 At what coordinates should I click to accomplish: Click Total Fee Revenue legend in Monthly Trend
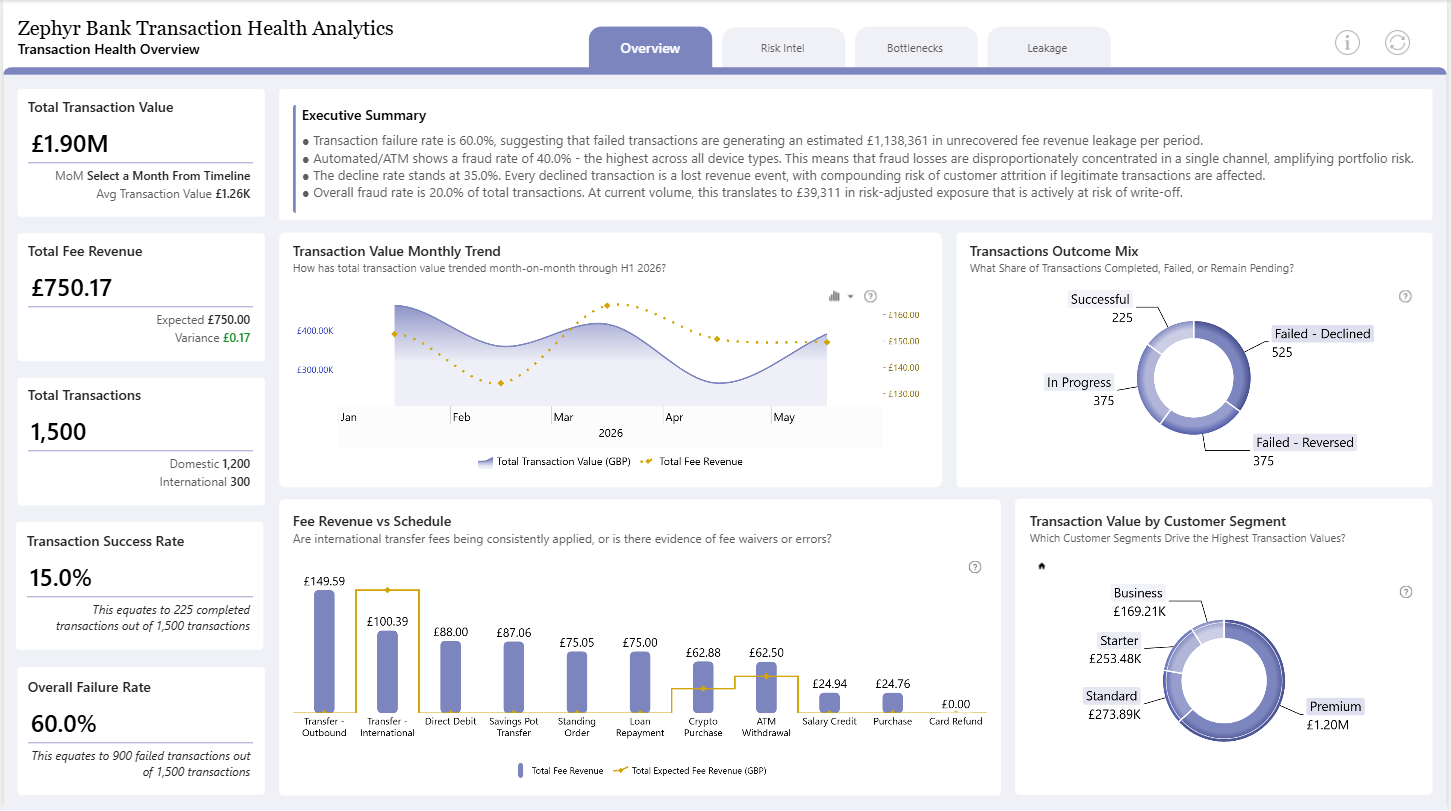[692, 462]
